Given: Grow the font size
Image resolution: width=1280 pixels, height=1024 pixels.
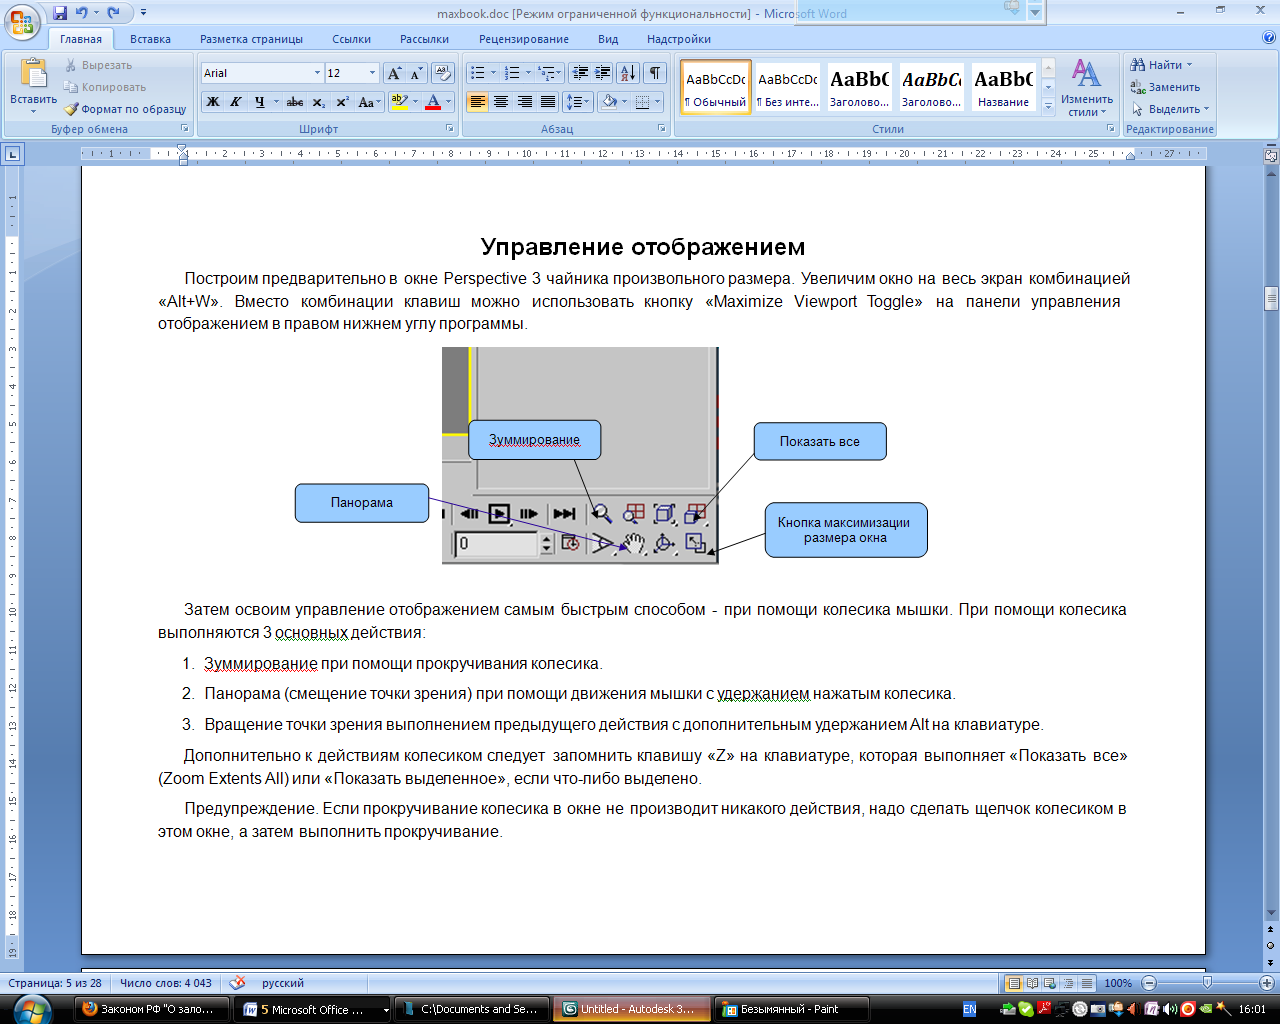Looking at the screenshot, I should pos(395,73).
